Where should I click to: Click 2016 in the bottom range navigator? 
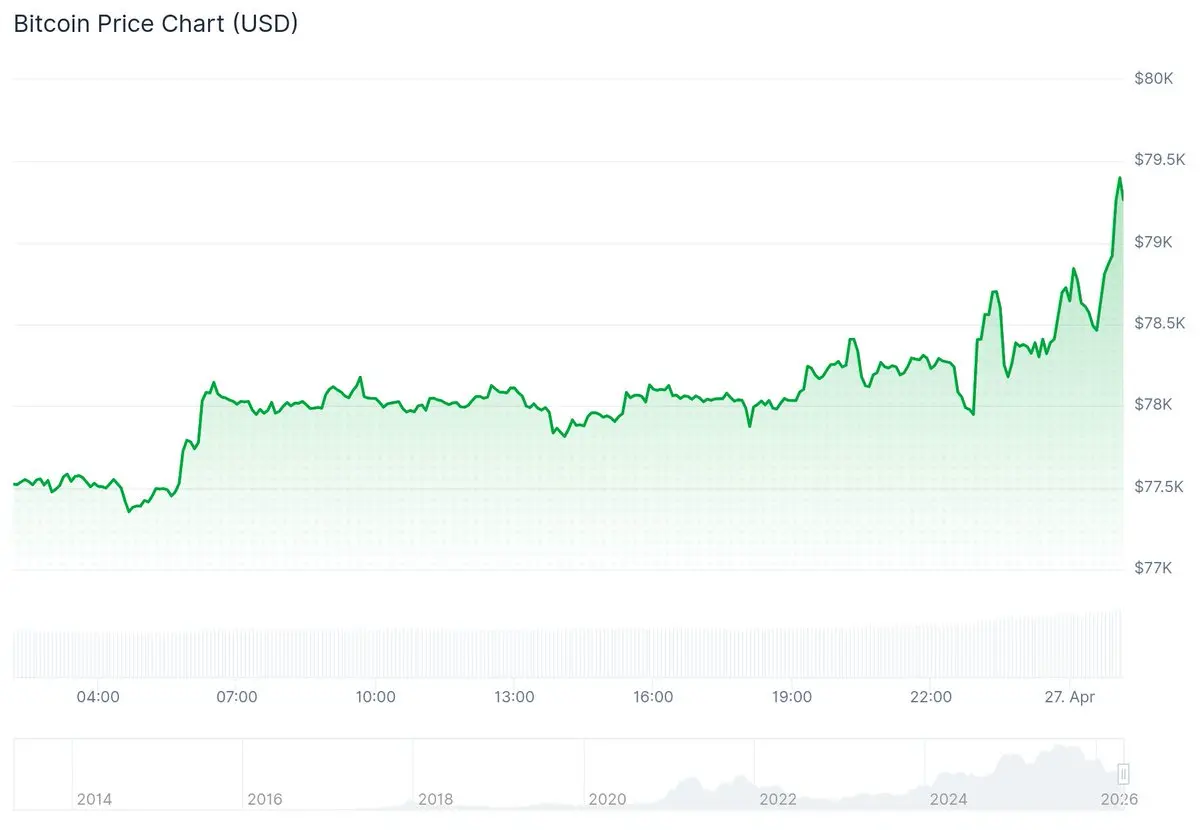pos(265,799)
